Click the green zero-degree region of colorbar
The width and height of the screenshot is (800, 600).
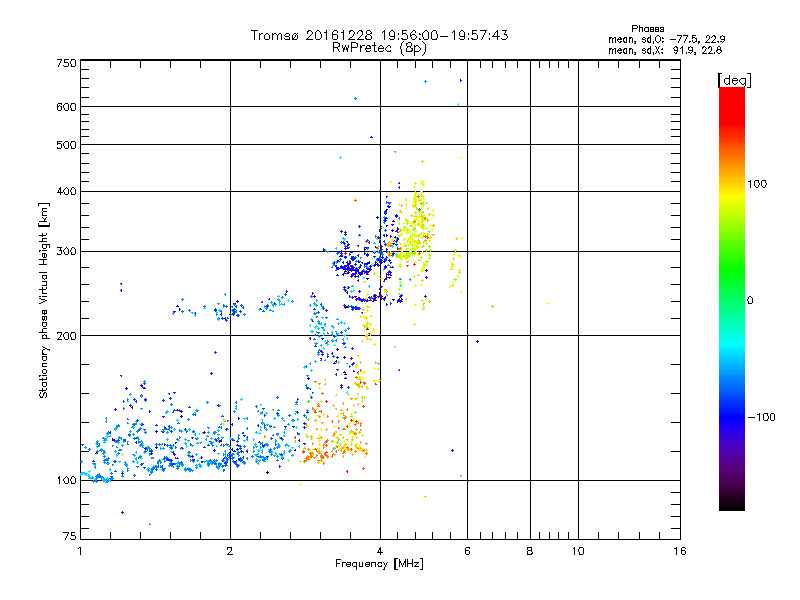(x=732, y=300)
